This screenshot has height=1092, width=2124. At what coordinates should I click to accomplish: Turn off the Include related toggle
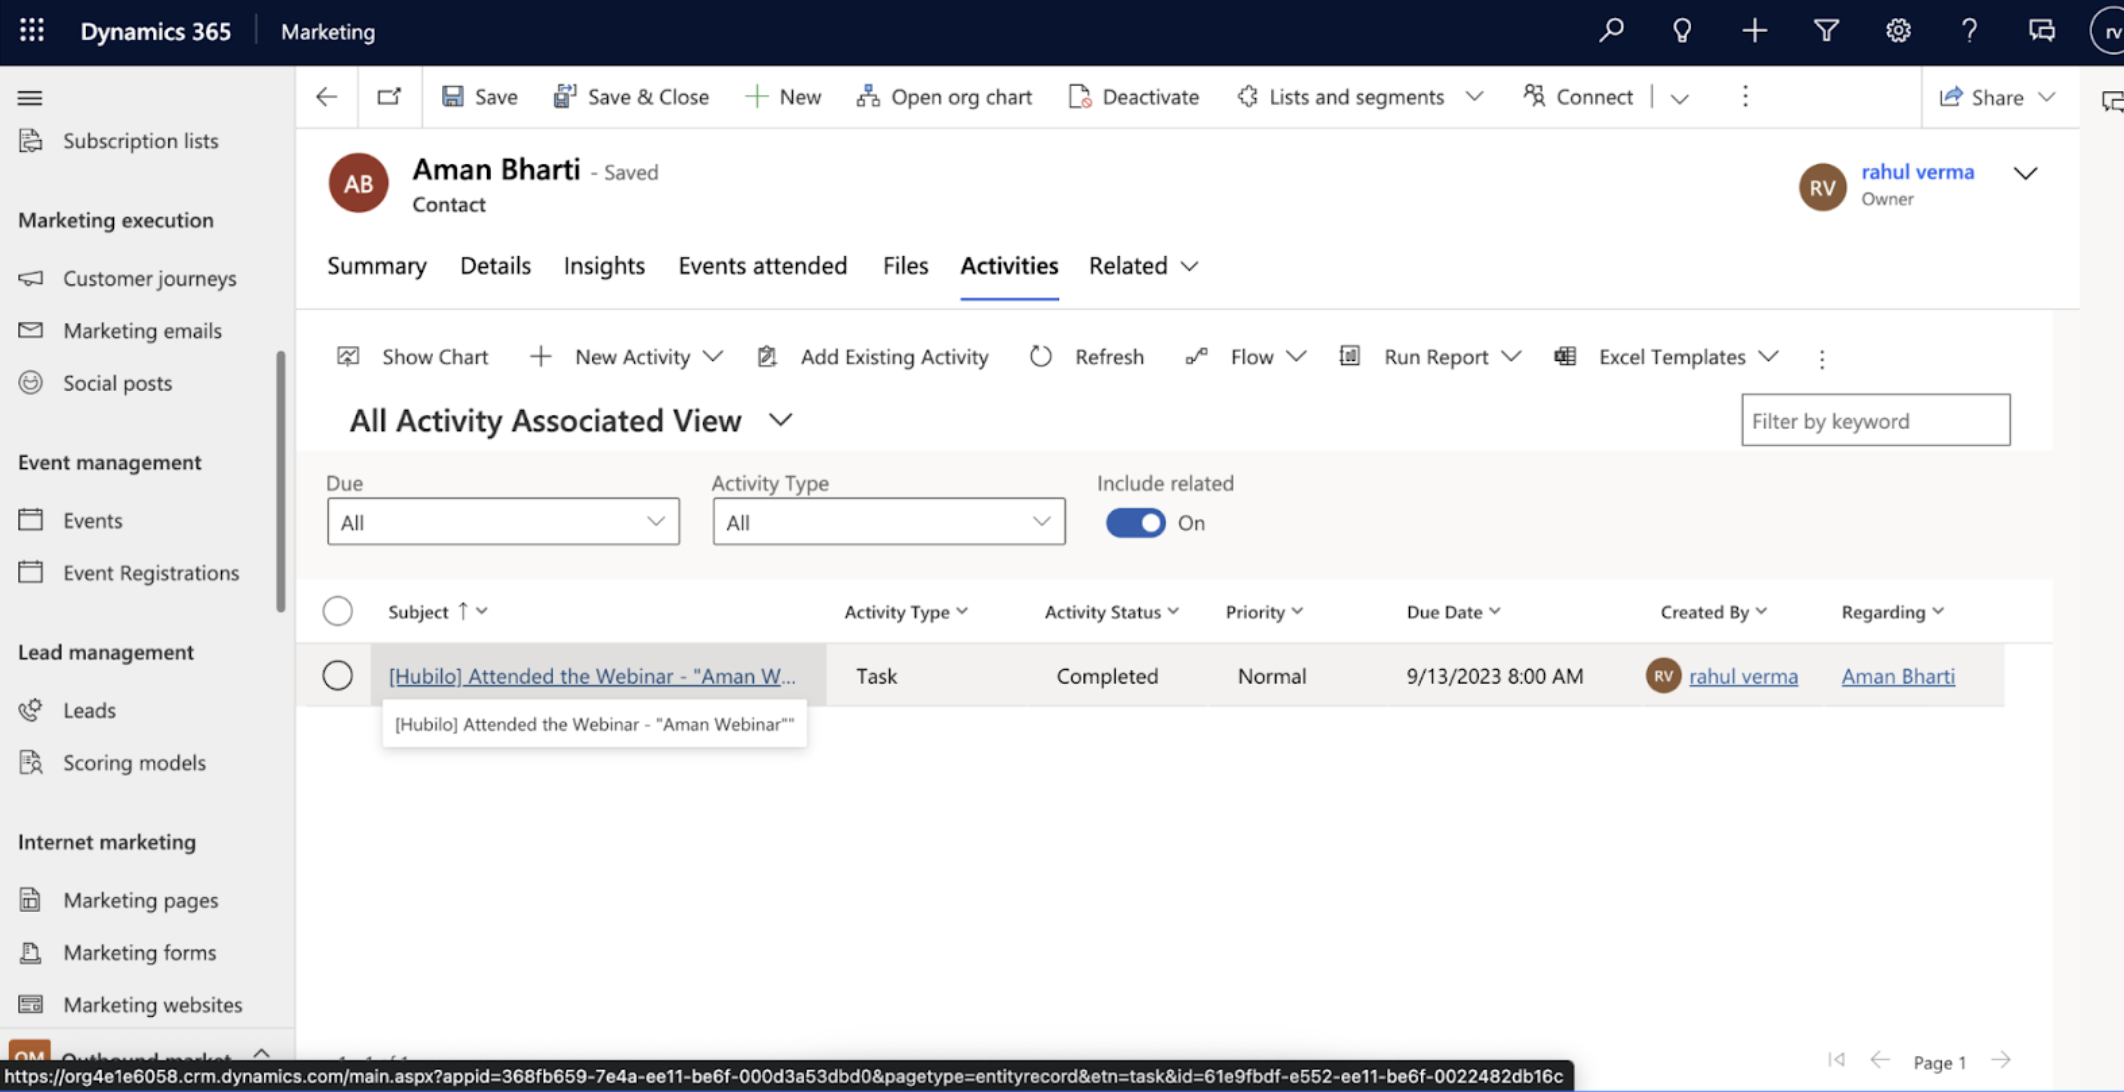tap(1135, 523)
